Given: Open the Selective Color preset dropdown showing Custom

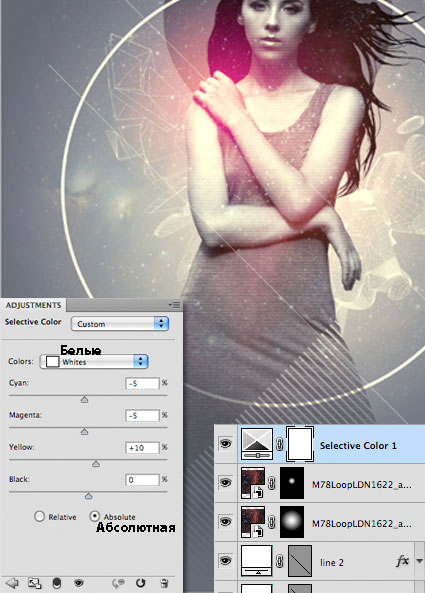Looking at the screenshot, I should [x=120, y=324].
